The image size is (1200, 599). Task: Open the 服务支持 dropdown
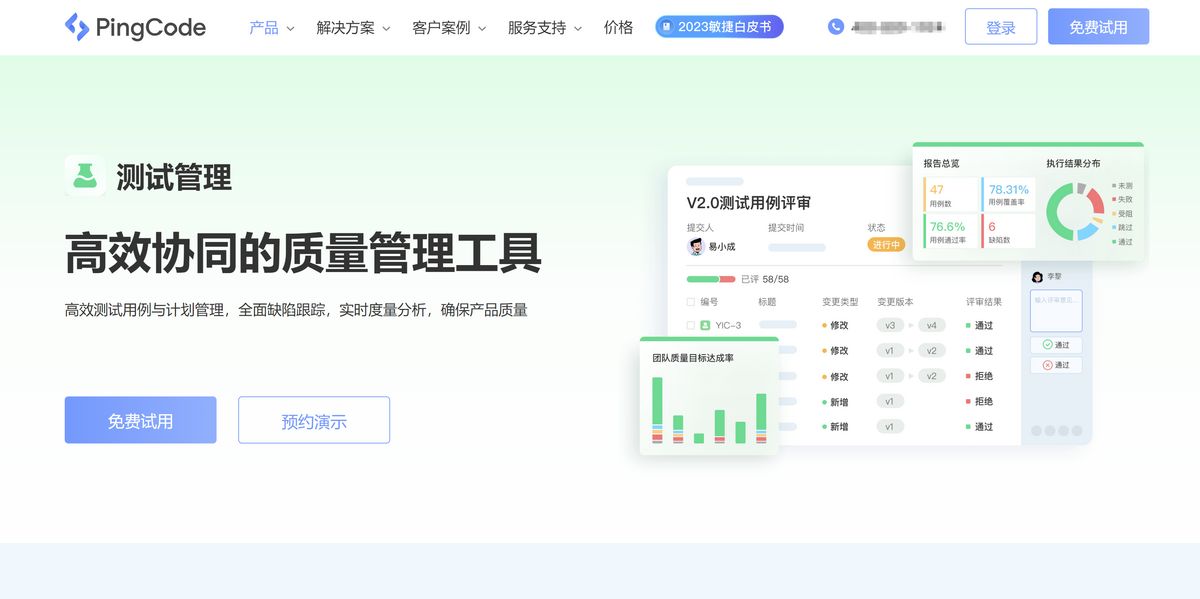pyautogui.click(x=537, y=27)
